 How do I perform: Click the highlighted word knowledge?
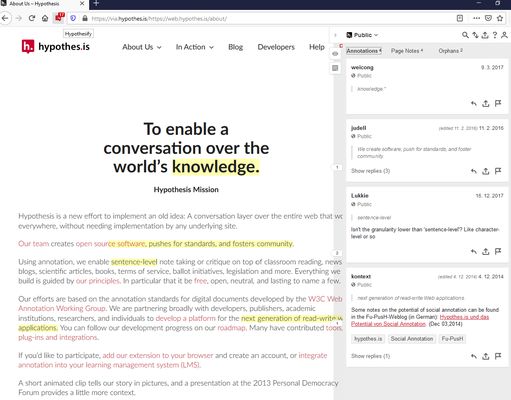(x=215, y=167)
